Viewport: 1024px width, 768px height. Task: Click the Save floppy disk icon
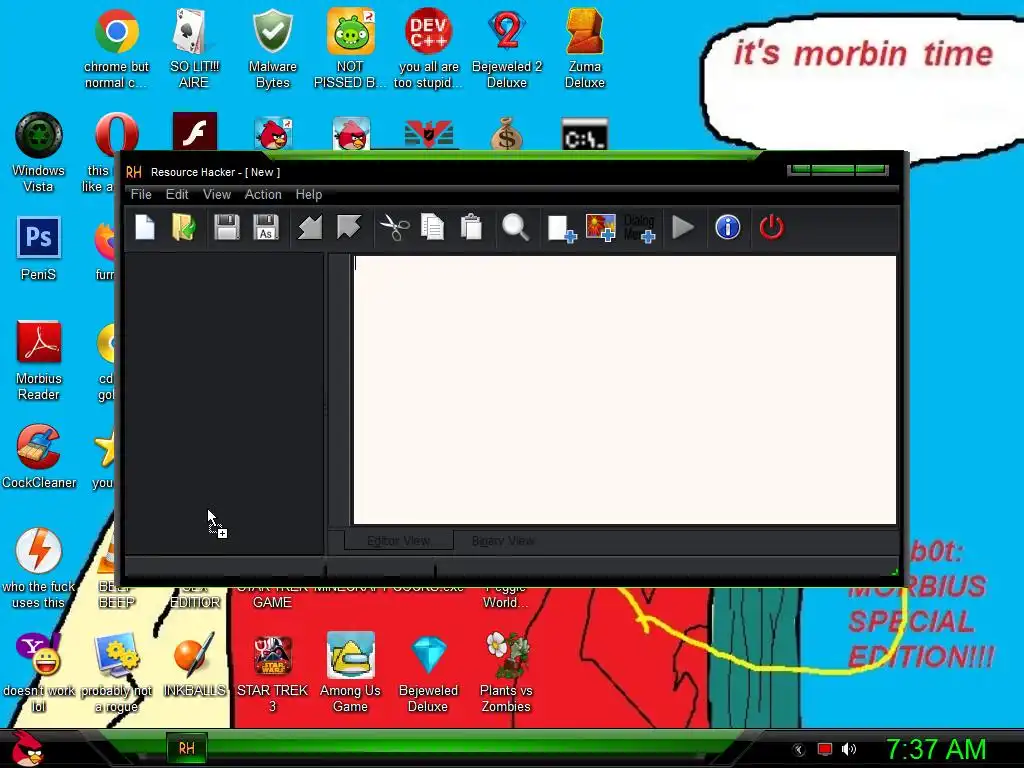(x=227, y=227)
